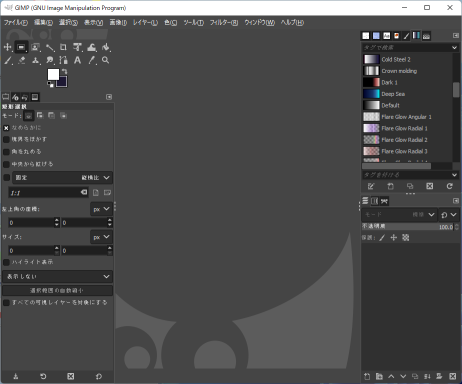This screenshot has height=384, width=462.
Task: Select the Smudge tool icon
Action: click(x=49, y=60)
